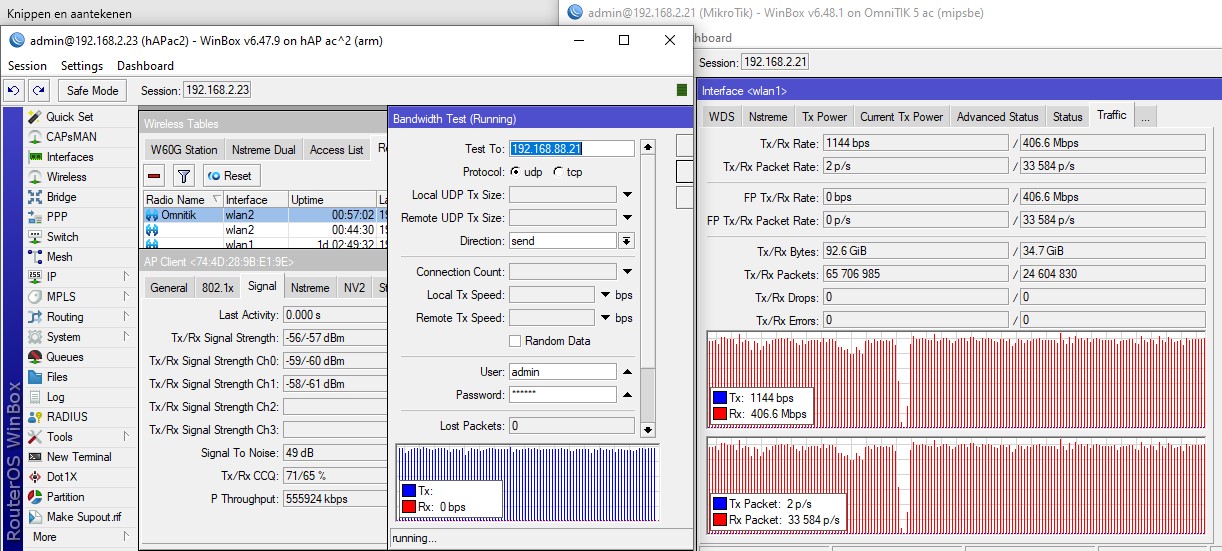Expand the Local UDP Tx Size field

[x=627, y=195]
